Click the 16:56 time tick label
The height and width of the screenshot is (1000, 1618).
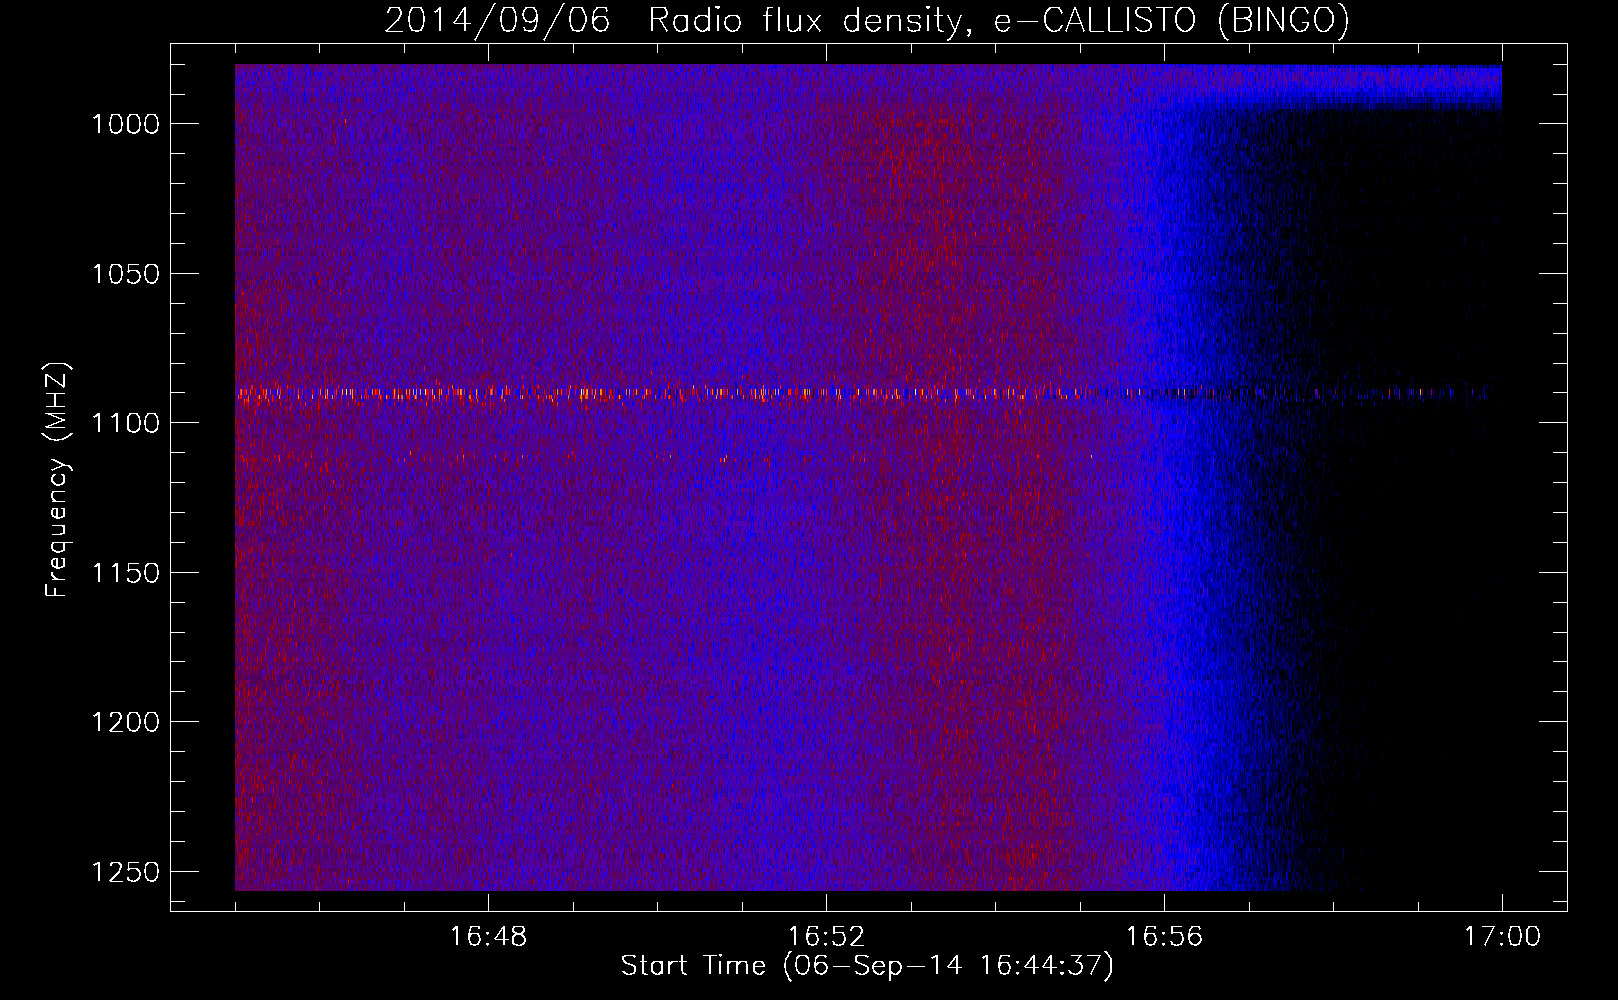(1164, 937)
